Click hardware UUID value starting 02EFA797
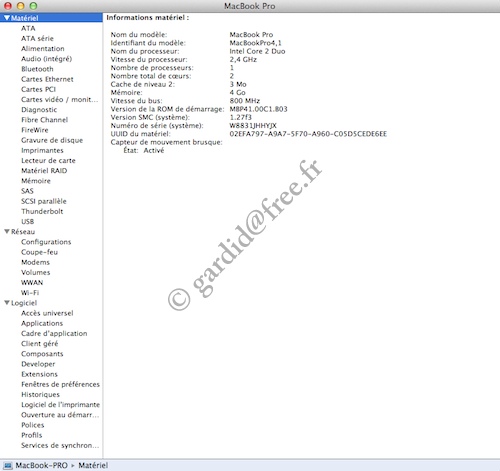Image resolution: width=500 pixels, height=471 pixels. (x=308, y=134)
